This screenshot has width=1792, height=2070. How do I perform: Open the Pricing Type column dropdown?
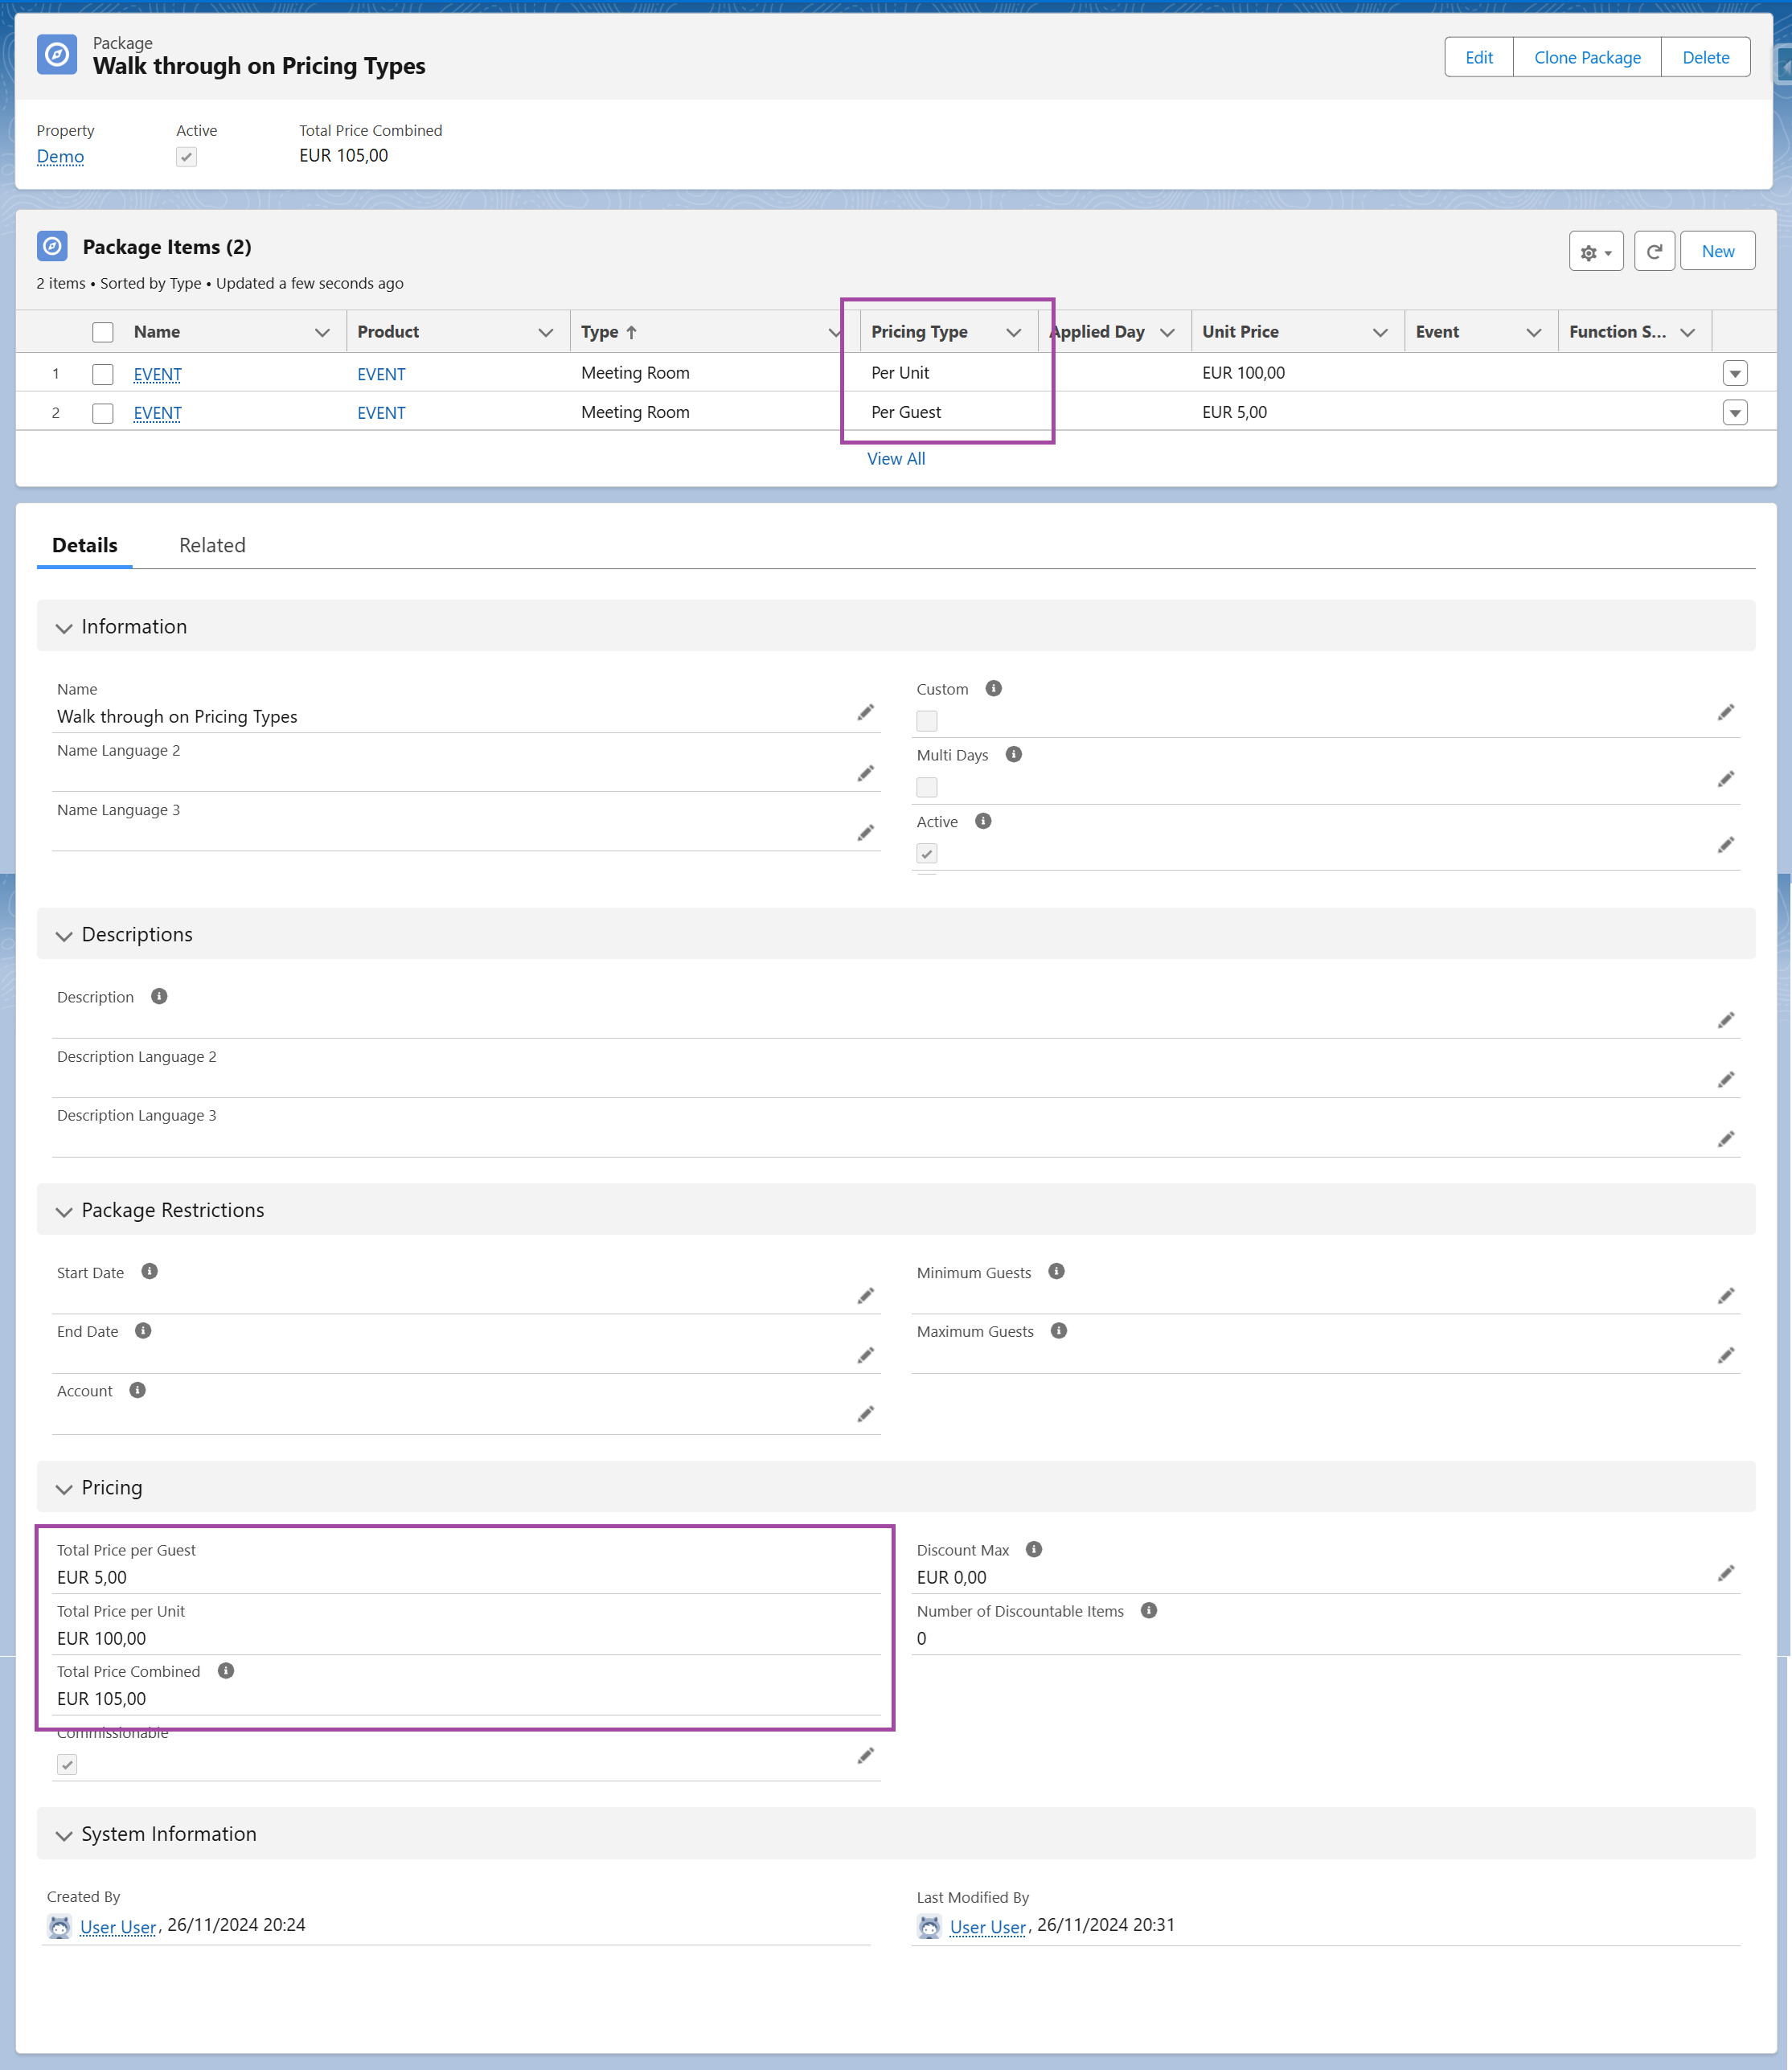tap(1014, 332)
